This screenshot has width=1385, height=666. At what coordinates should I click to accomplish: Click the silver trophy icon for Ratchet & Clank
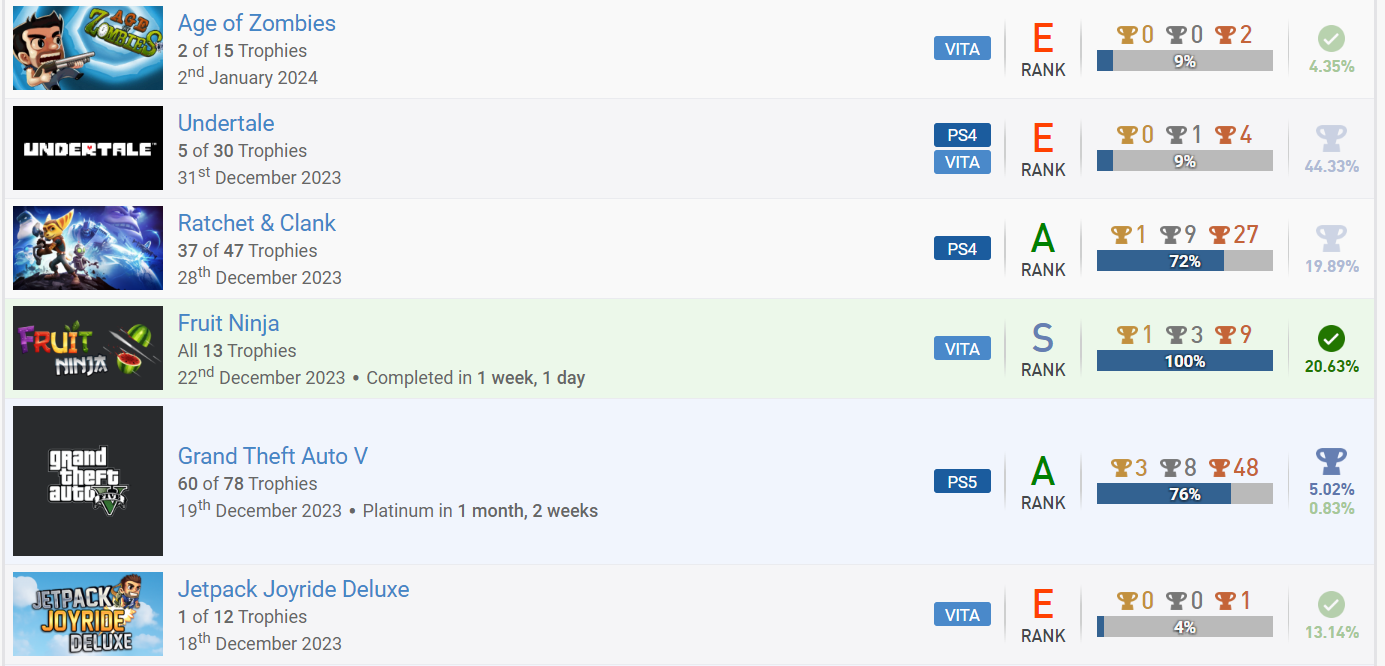1171,235
